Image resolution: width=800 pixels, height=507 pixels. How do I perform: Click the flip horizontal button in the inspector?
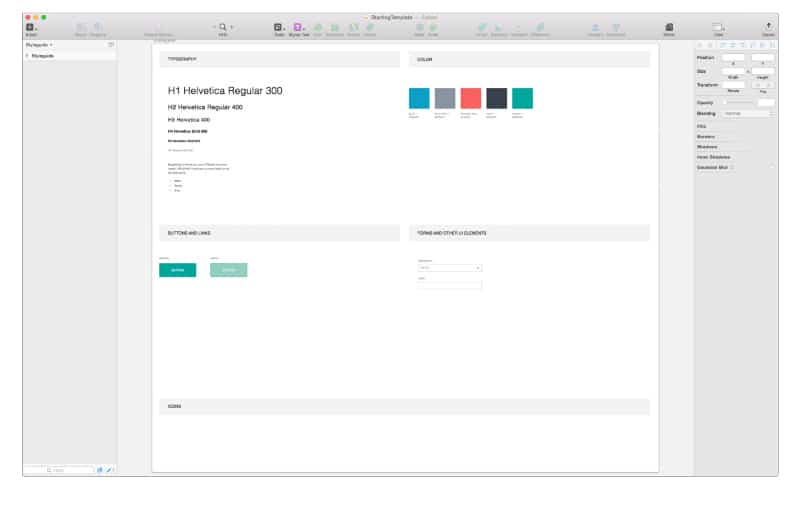pyautogui.click(x=758, y=85)
